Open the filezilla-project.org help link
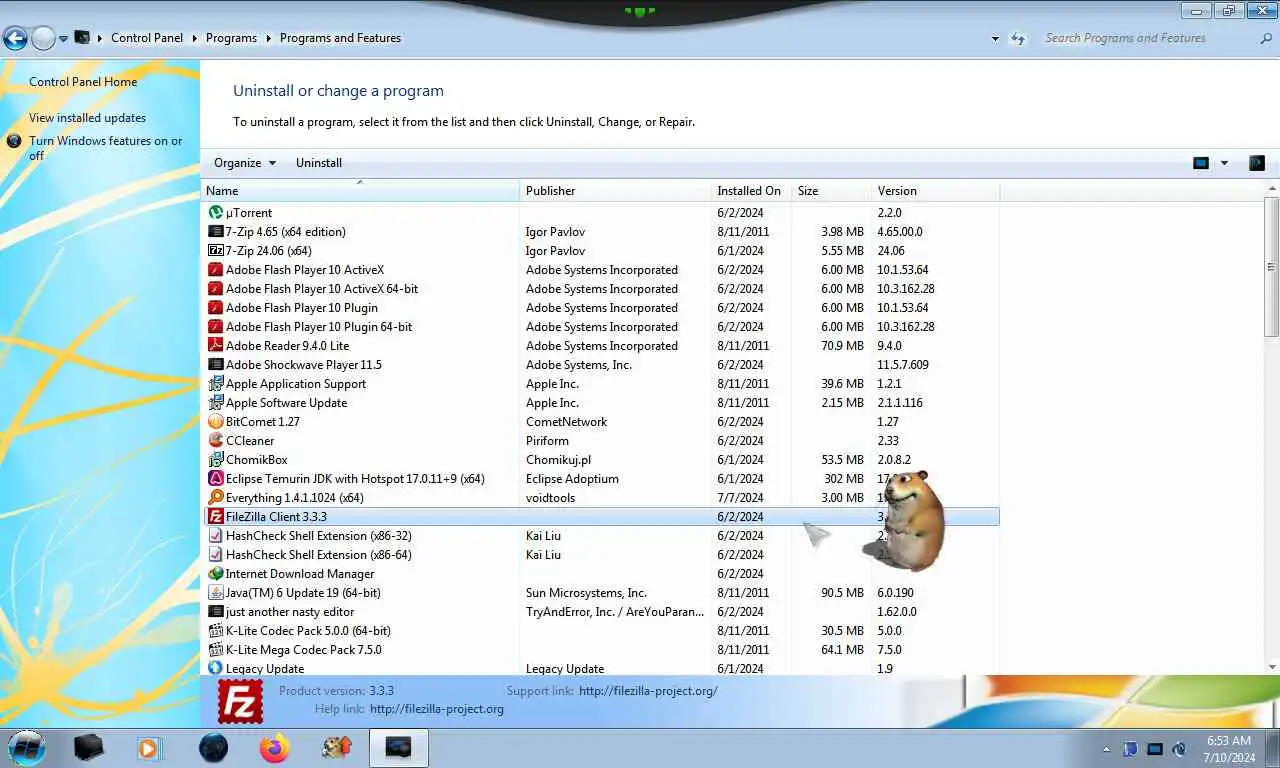The height and width of the screenshot is (768, 1280). (437, 709)
